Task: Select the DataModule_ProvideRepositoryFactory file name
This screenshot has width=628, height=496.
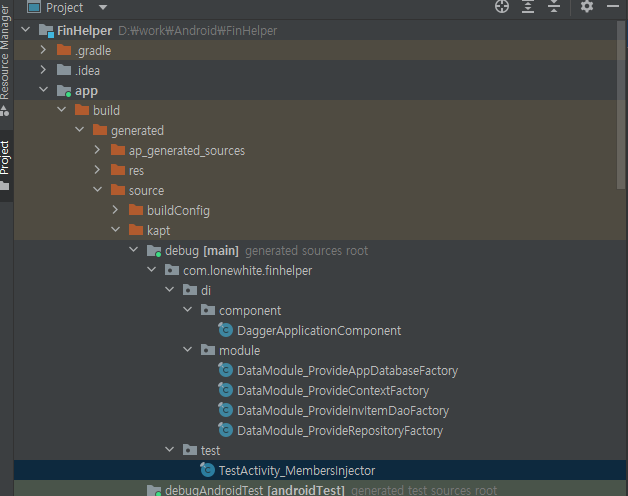Action: click(x=340, y=431)
